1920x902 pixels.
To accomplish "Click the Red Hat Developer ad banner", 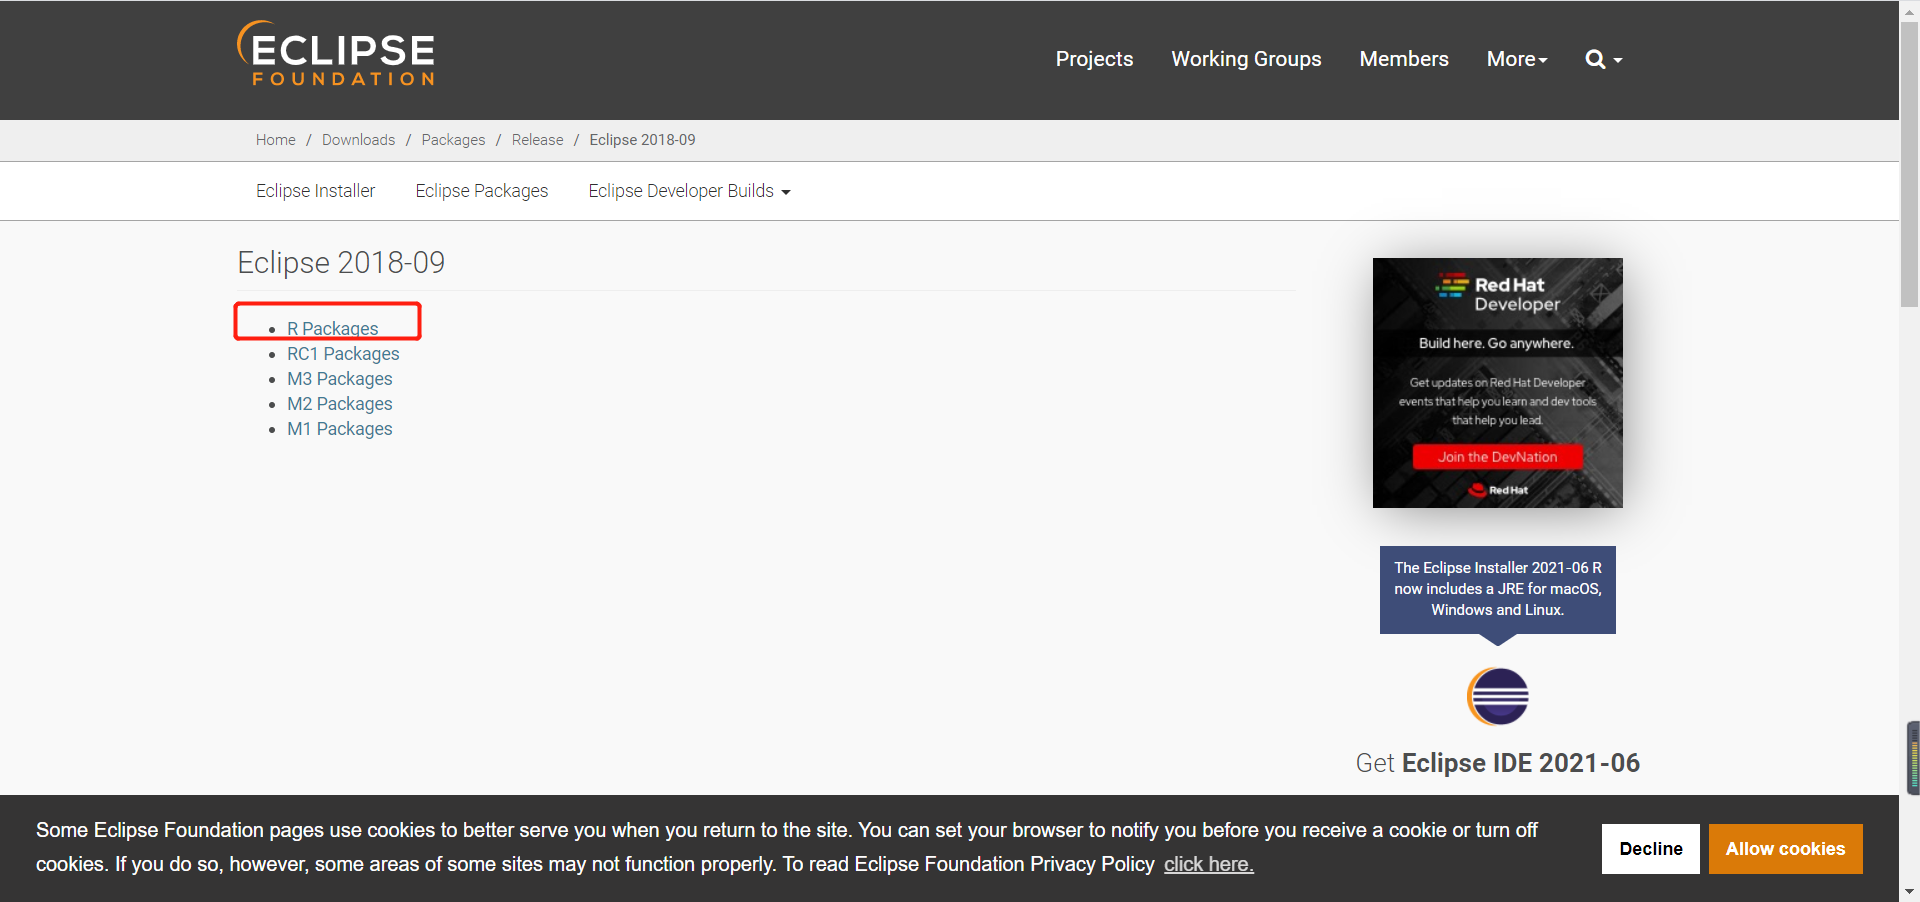I will (x=1497, y=383).
